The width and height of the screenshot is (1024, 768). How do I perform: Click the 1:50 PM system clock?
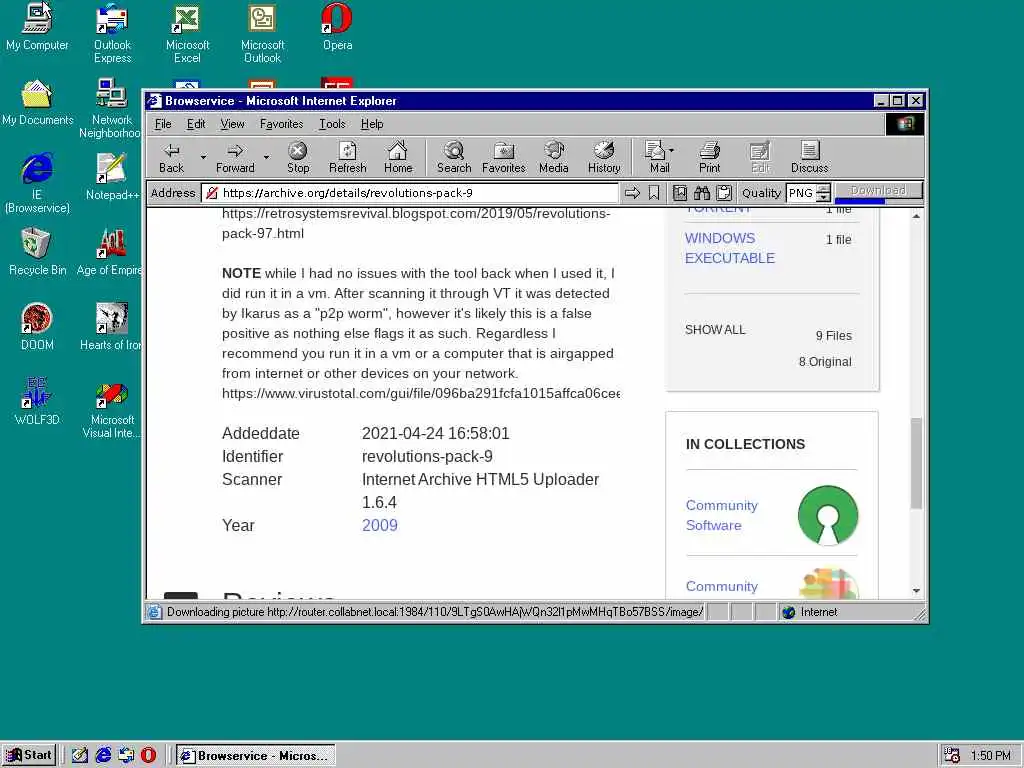pyautogui.click(x=991, y=756)
